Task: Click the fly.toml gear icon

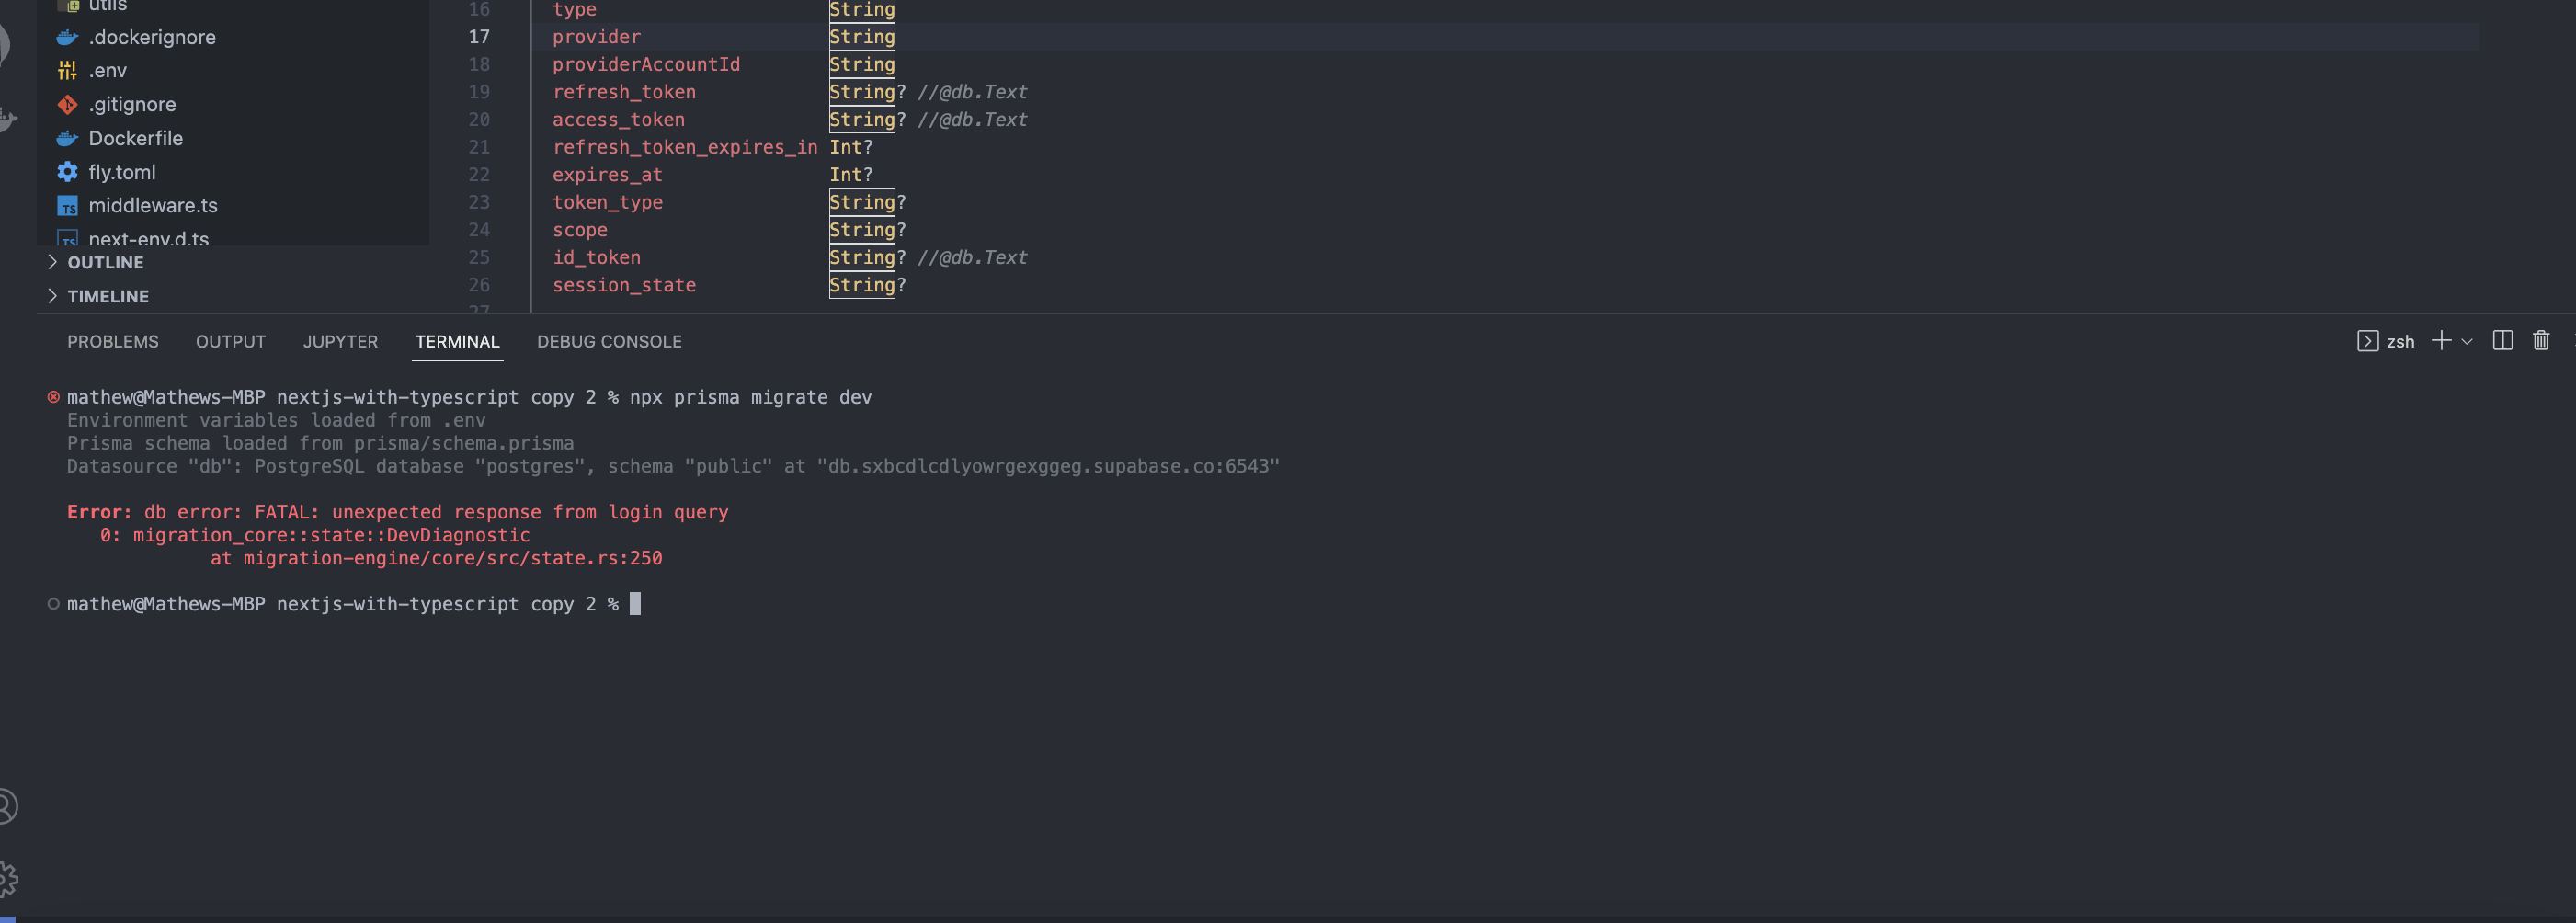Action: tap(66, 172)
